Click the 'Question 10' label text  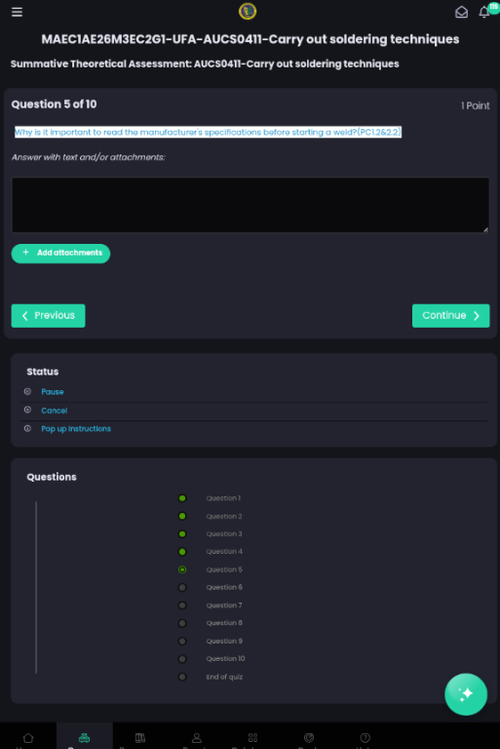pos(225,659)
